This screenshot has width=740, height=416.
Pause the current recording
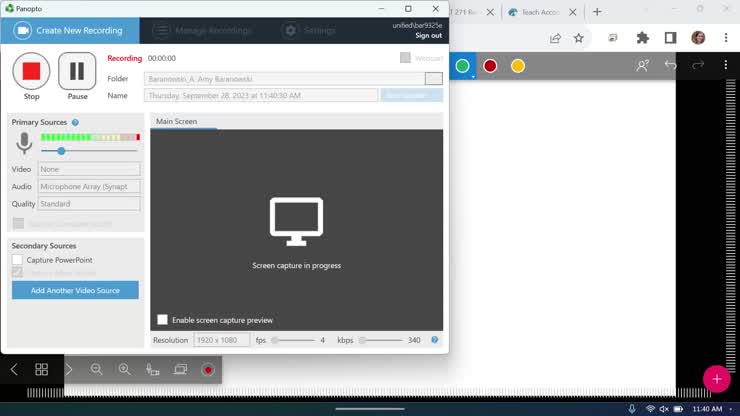pos(77,71)
